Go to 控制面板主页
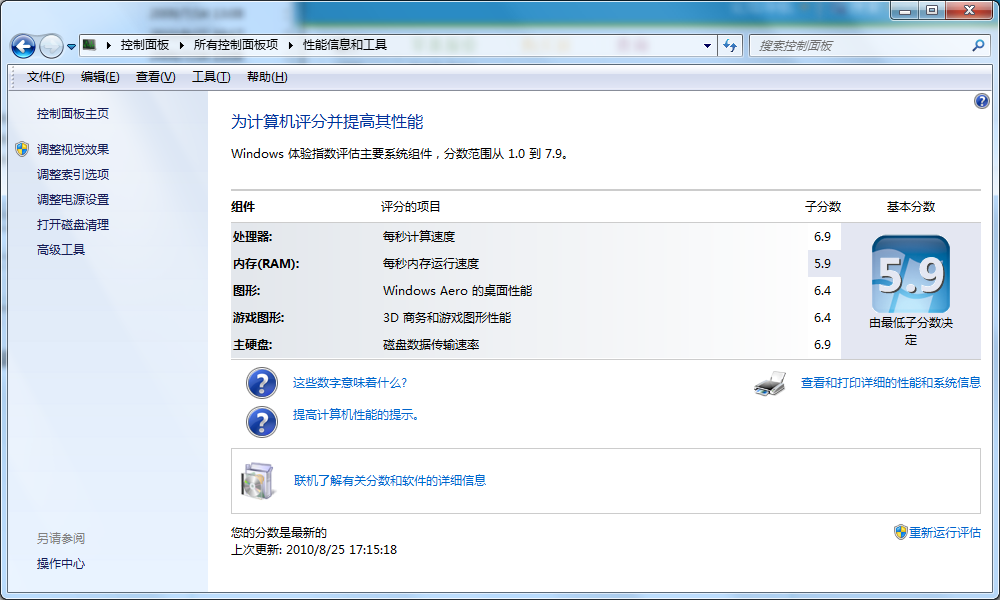Viewport: 1000px width, 600px height. point(73,113)
